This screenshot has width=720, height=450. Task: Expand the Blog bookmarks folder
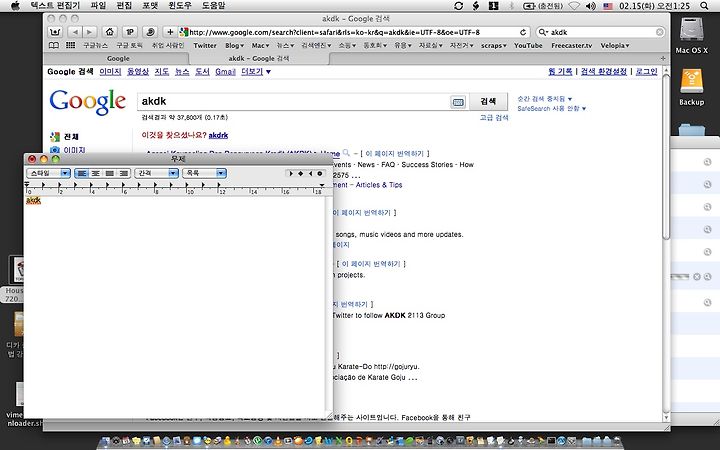pyautogui.click(x=234, y=45)
